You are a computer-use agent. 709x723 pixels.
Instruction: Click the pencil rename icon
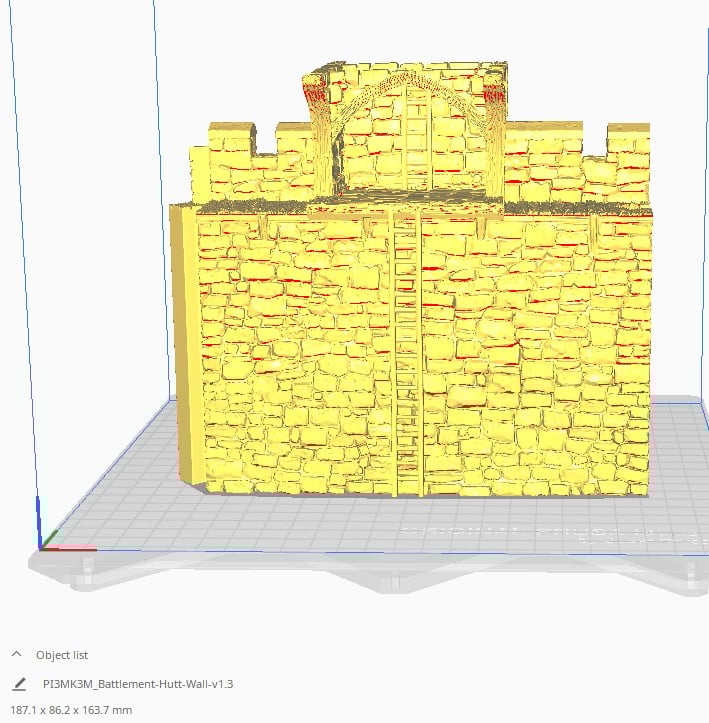pyautogui.click(x=19, y=684)
